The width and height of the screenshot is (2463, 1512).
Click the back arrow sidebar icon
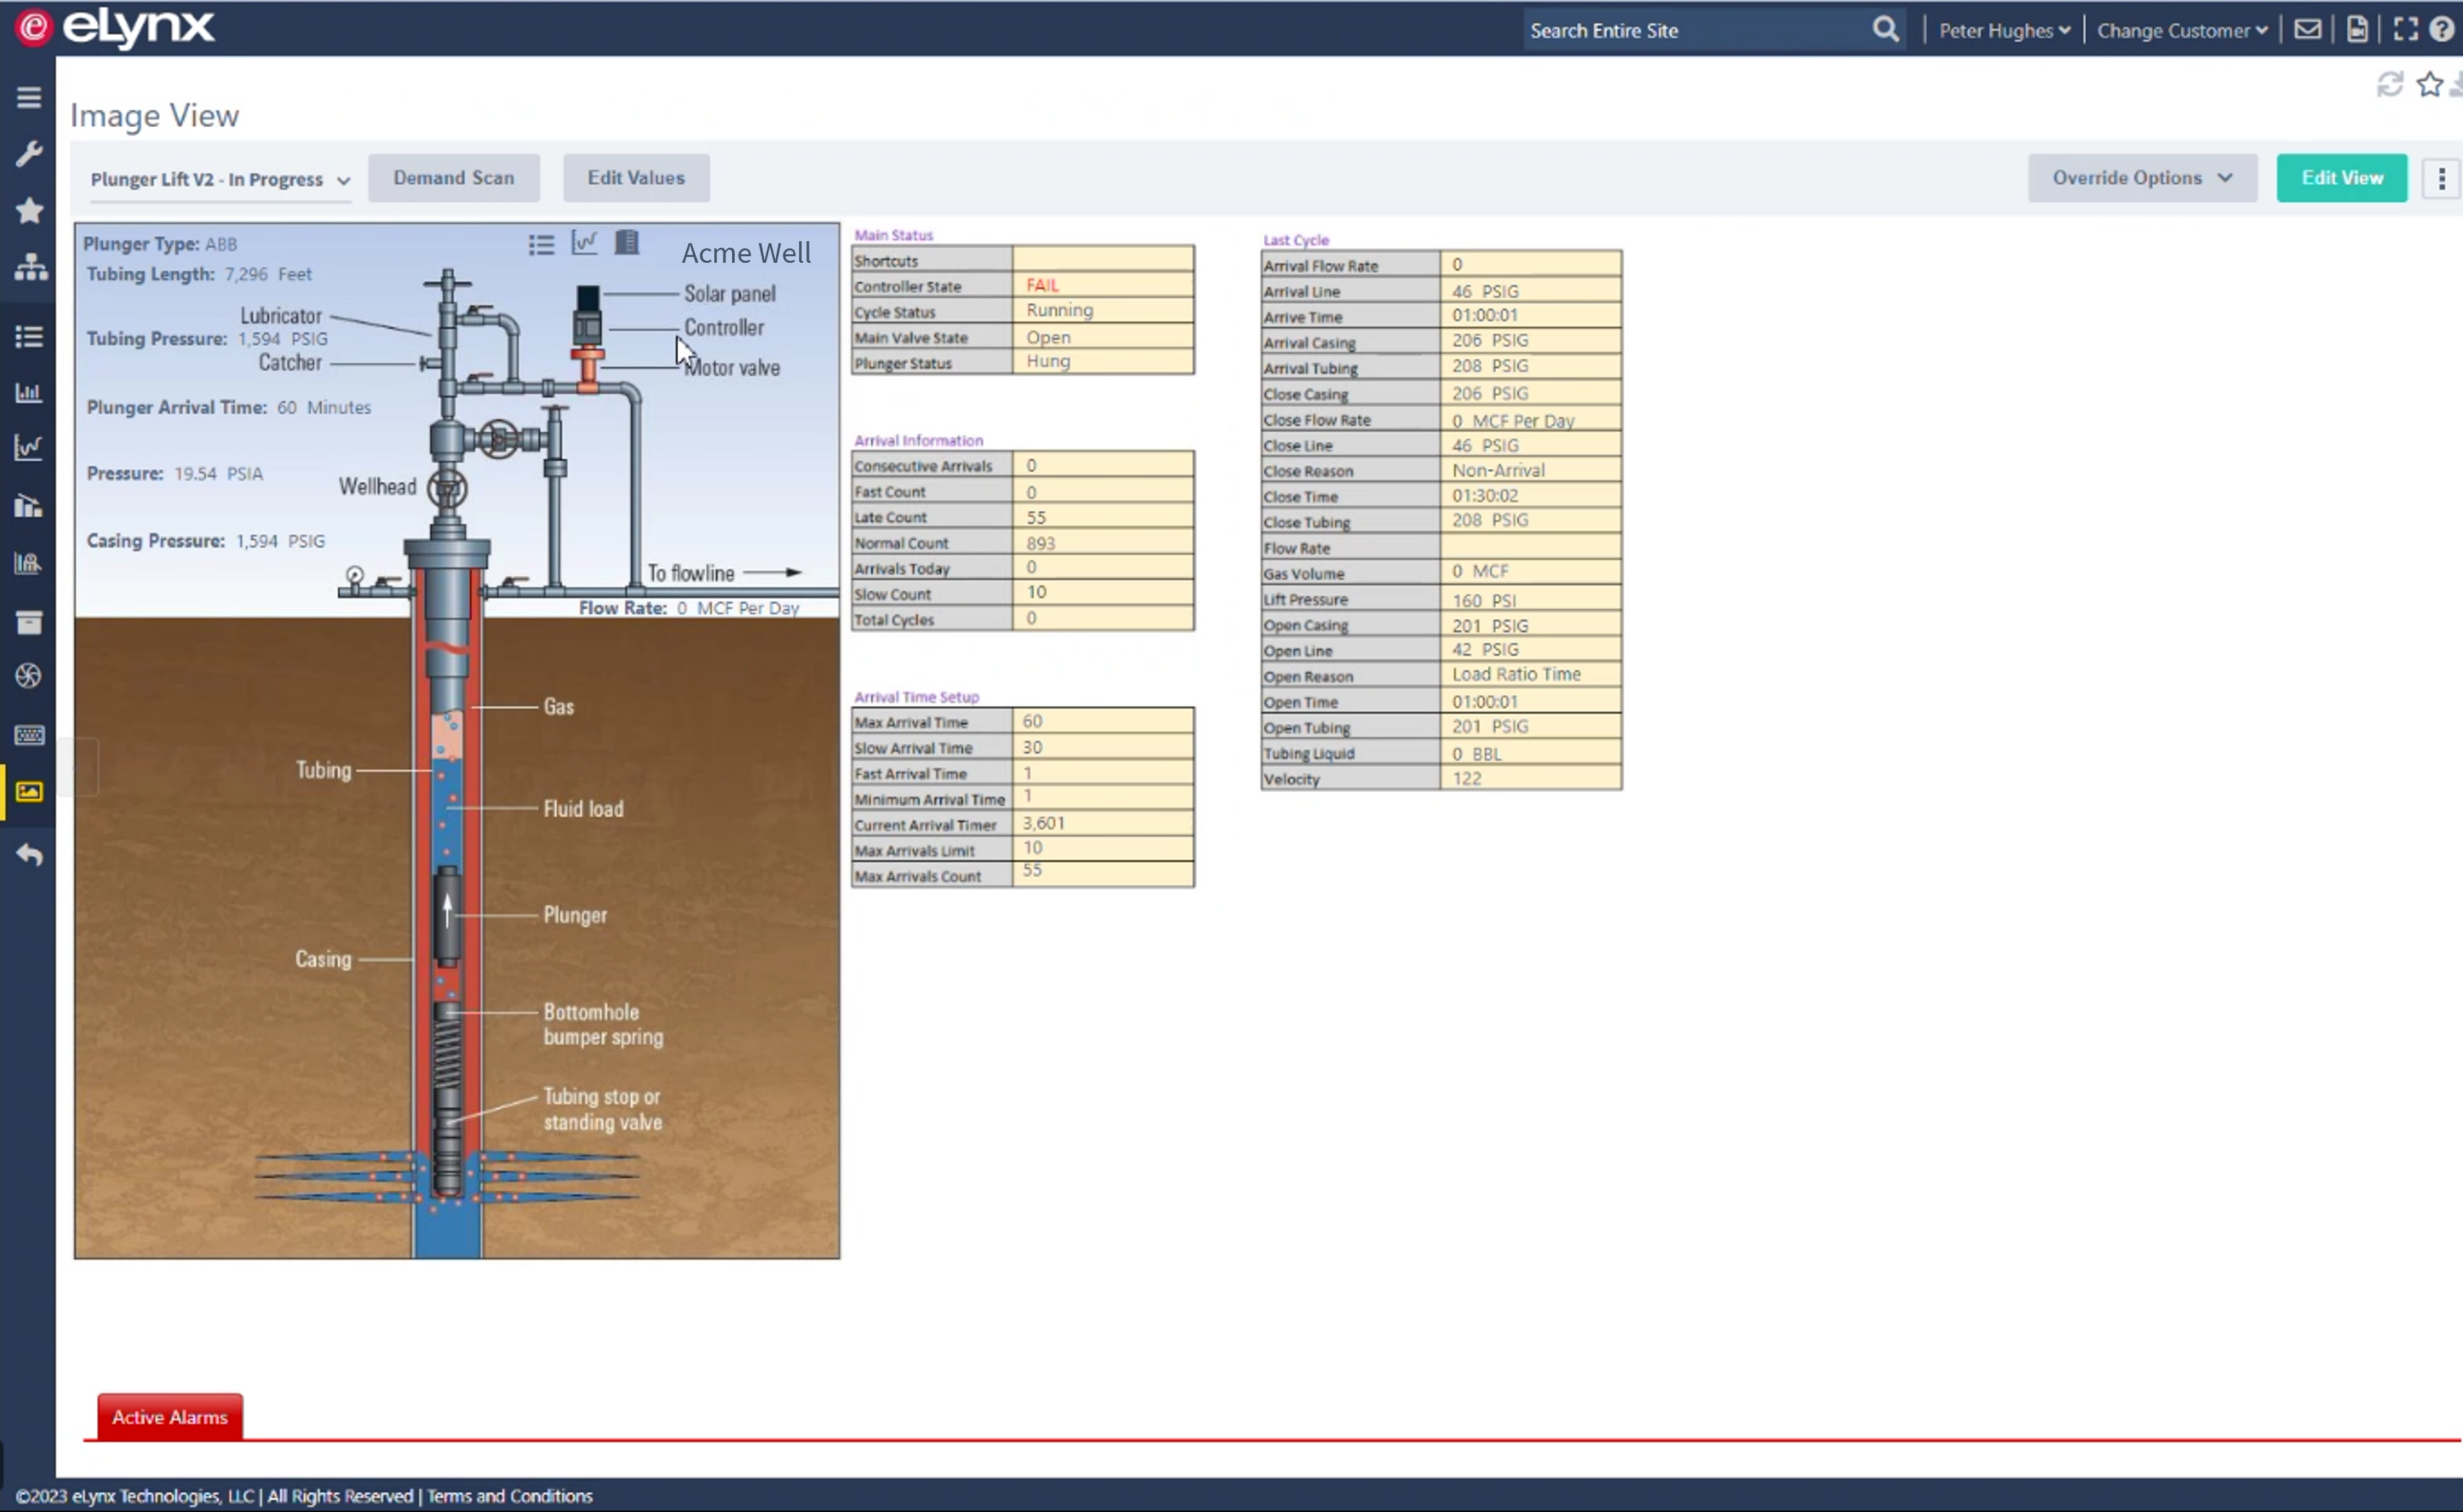coord(29,854)
